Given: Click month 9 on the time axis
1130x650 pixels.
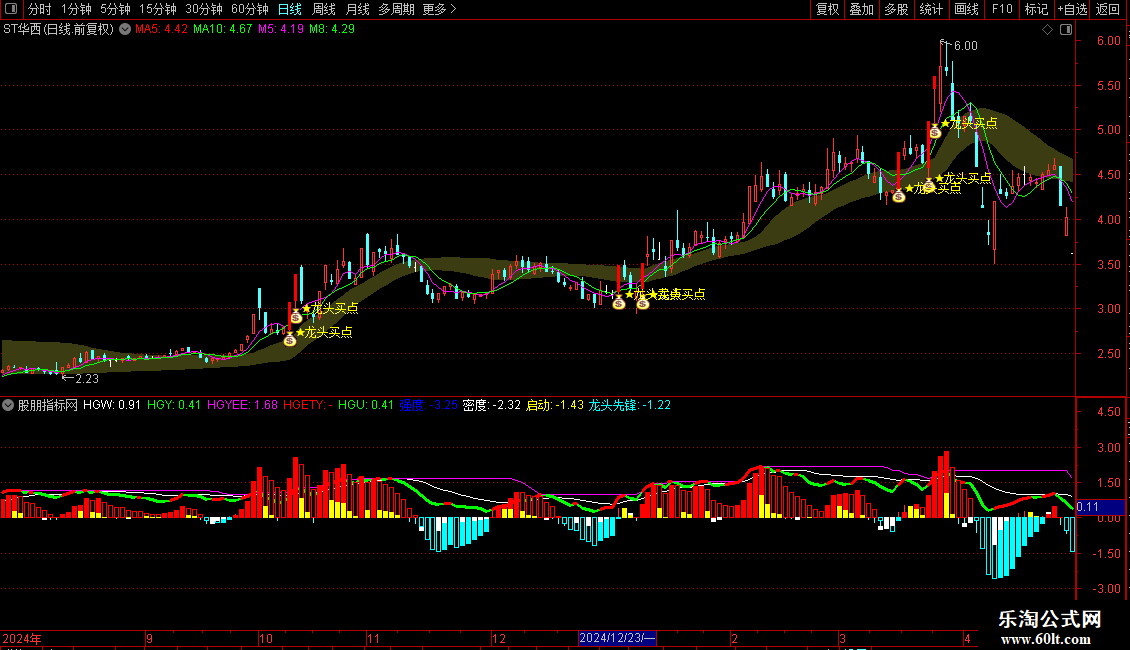Looking at the screenshot, I should click(x=149, y=638).
